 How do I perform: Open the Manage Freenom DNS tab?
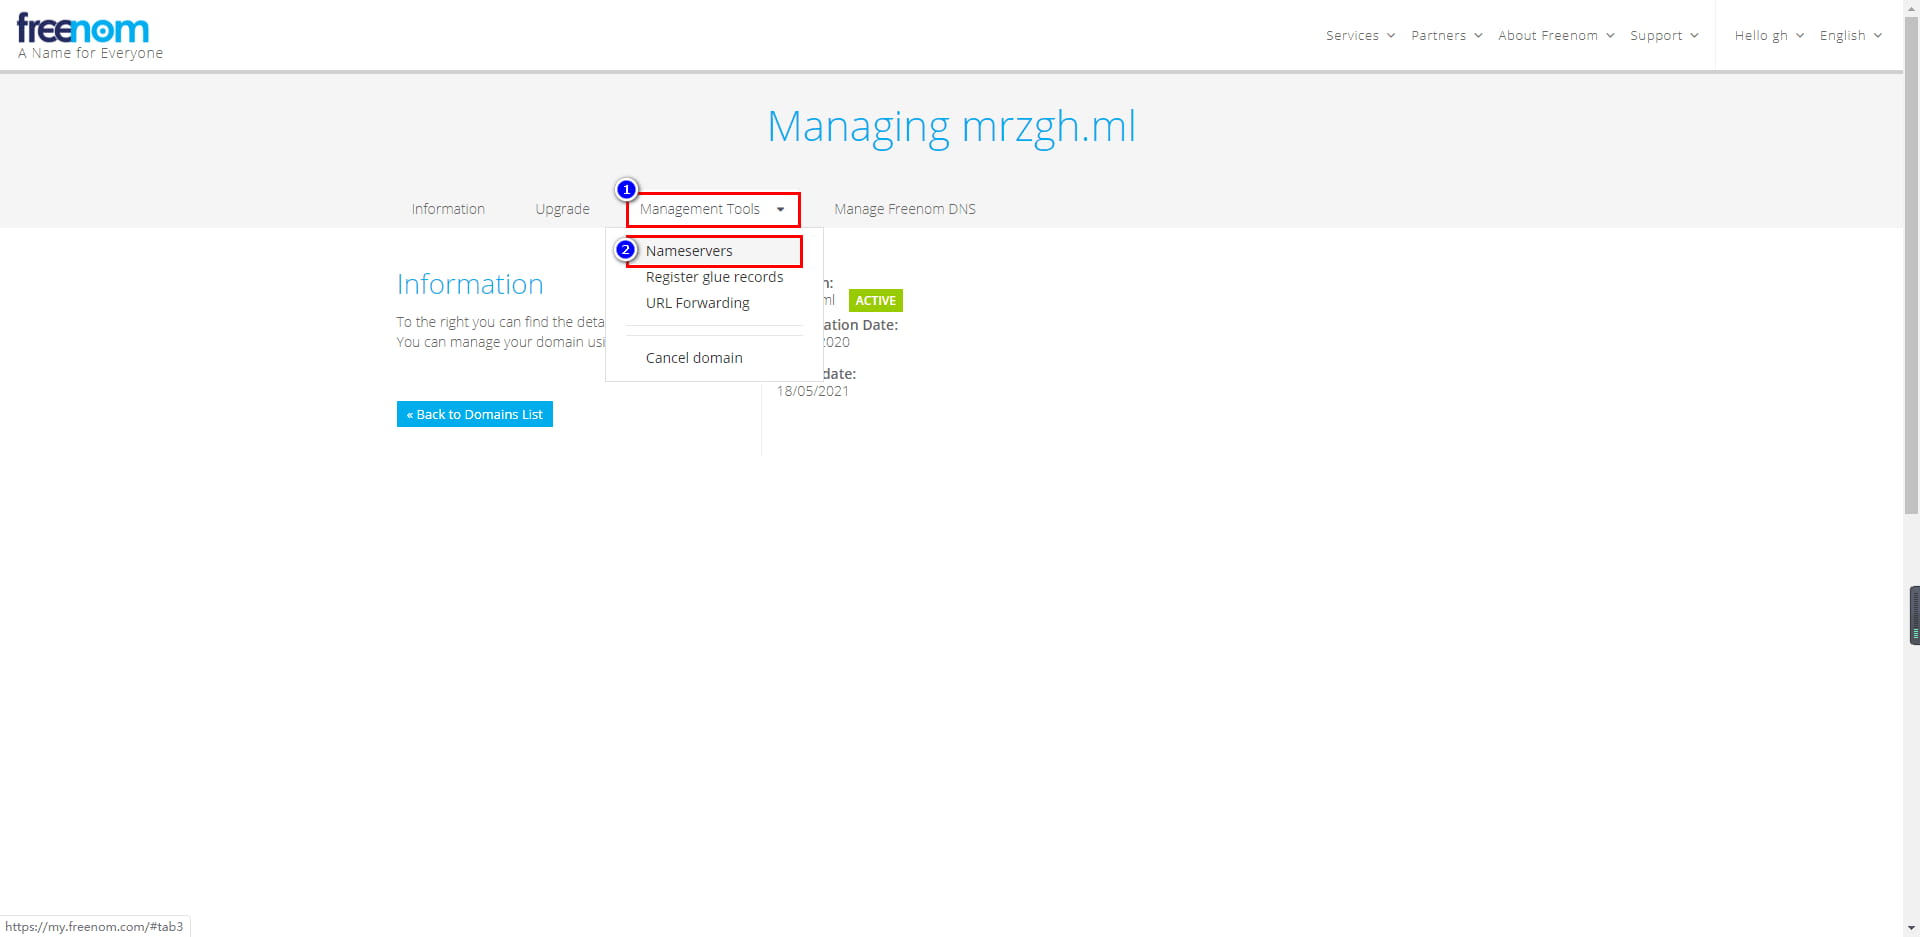905,209
